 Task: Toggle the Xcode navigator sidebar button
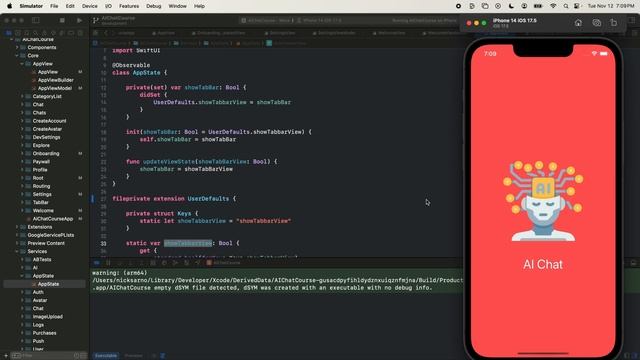click(36, 20)
